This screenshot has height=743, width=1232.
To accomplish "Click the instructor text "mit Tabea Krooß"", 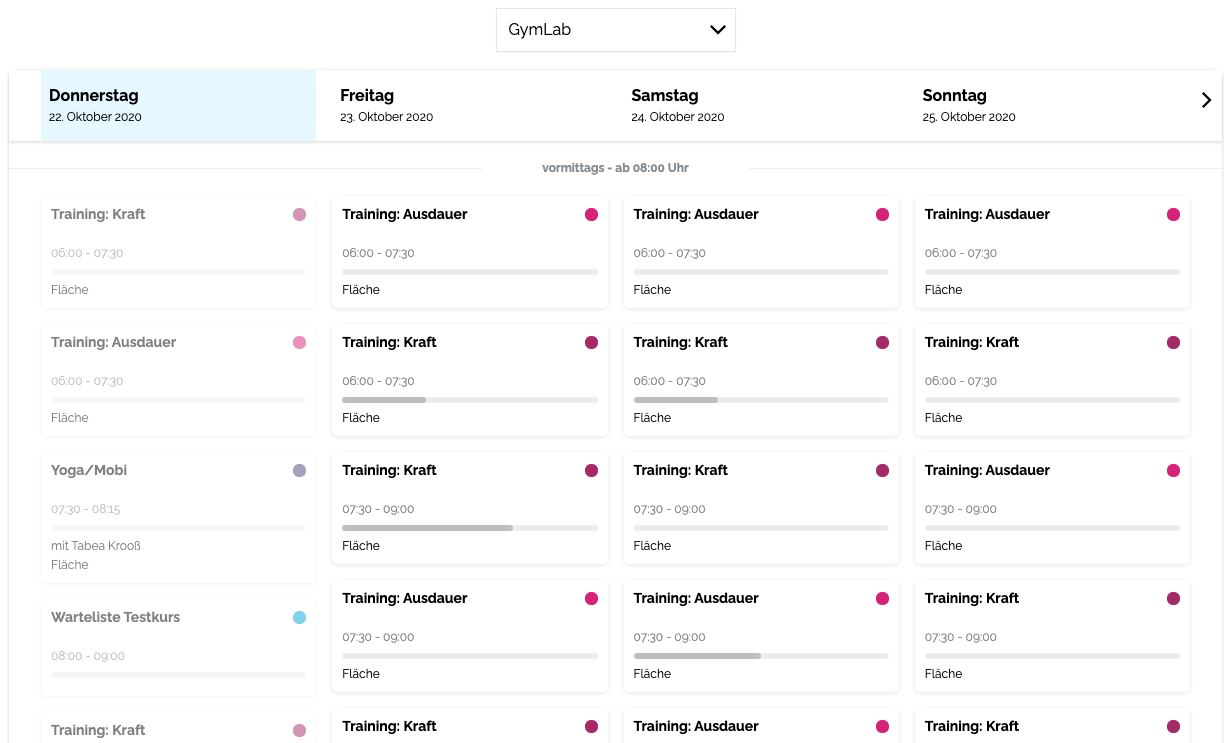I will pos(95,546).
